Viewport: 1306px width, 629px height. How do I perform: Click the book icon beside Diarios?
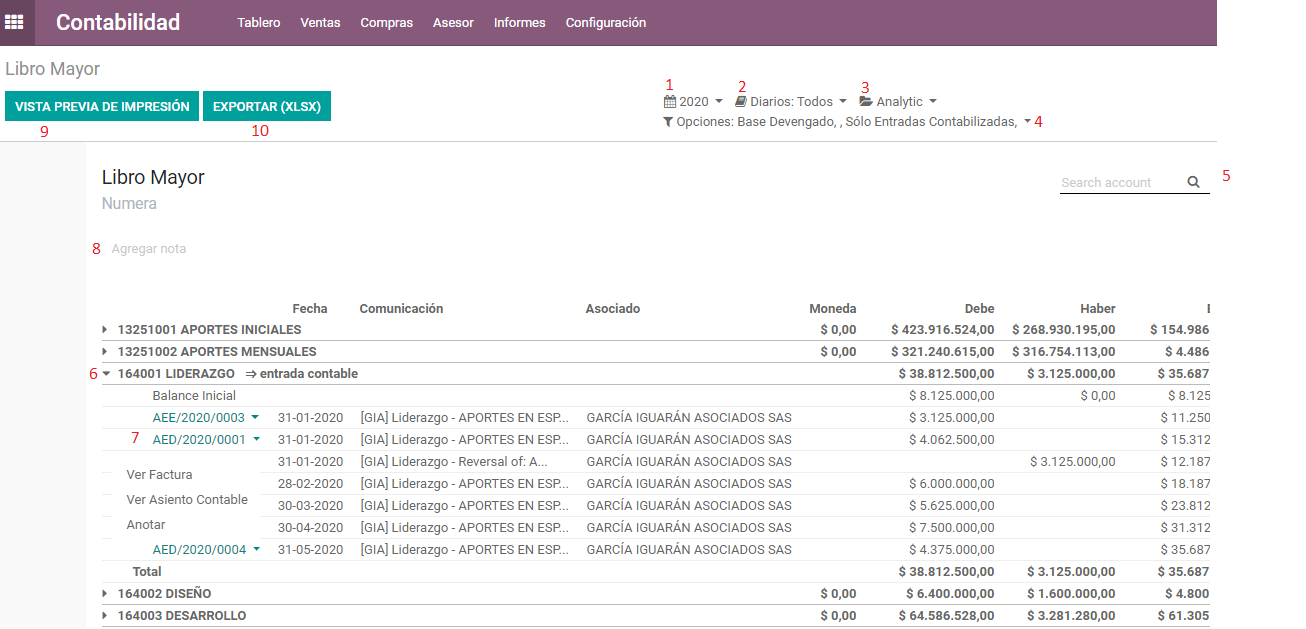(741, 101)
